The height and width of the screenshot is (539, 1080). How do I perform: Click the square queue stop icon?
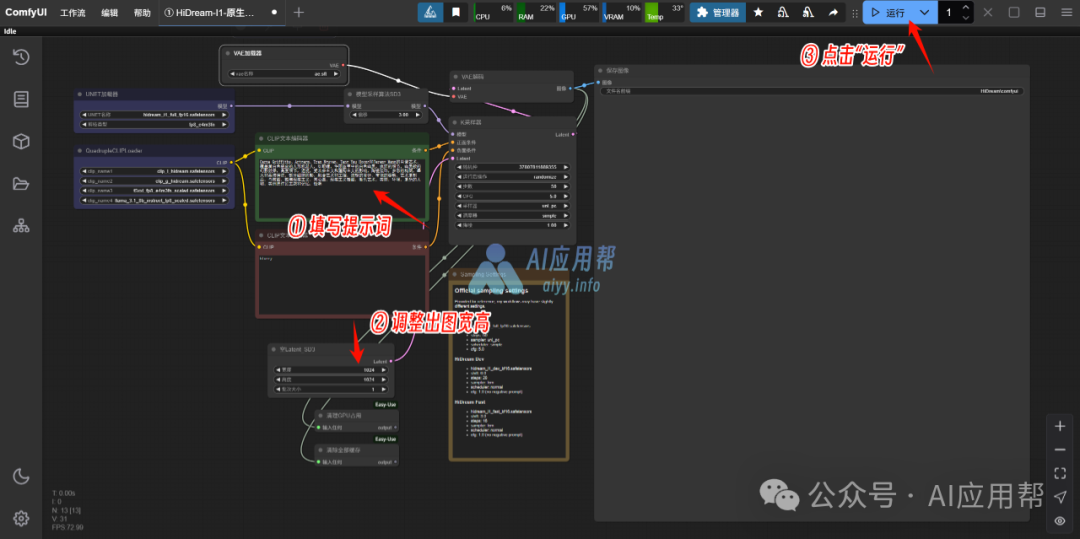tap(1014, 12)
